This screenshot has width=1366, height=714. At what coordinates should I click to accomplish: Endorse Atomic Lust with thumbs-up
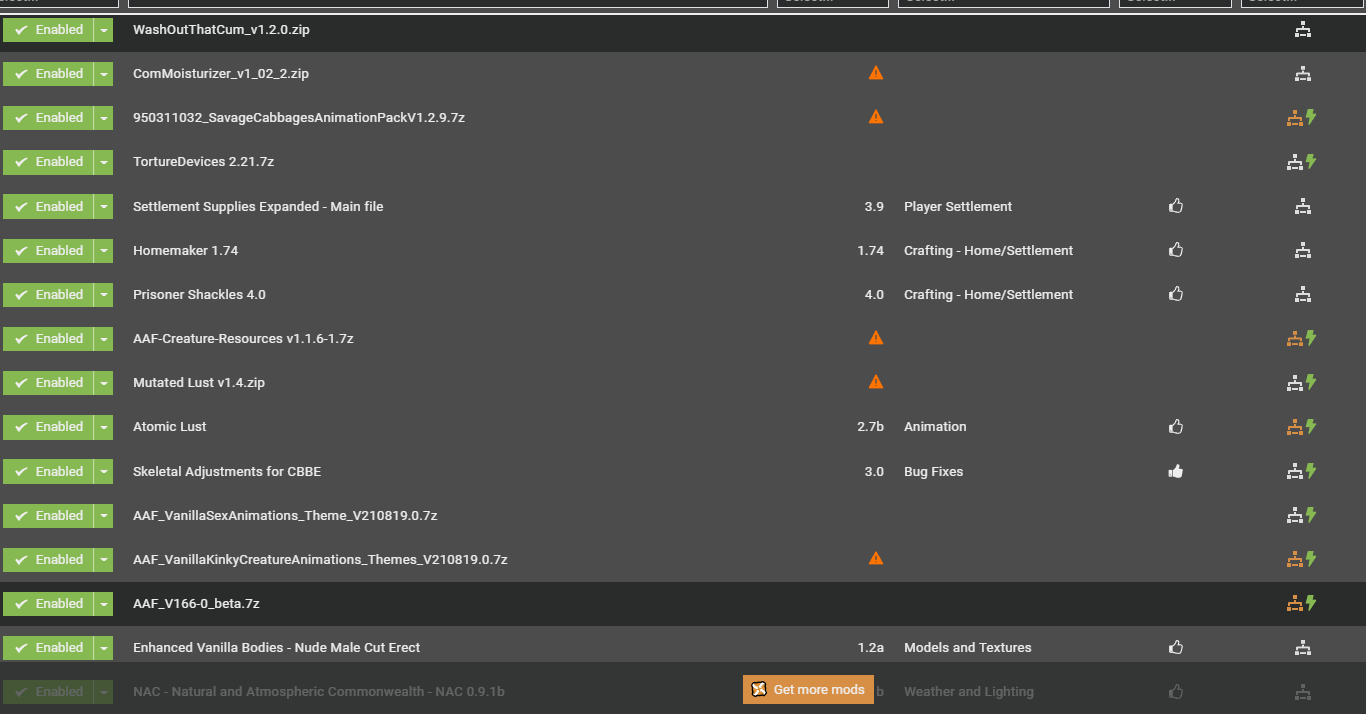(1176, 427)
